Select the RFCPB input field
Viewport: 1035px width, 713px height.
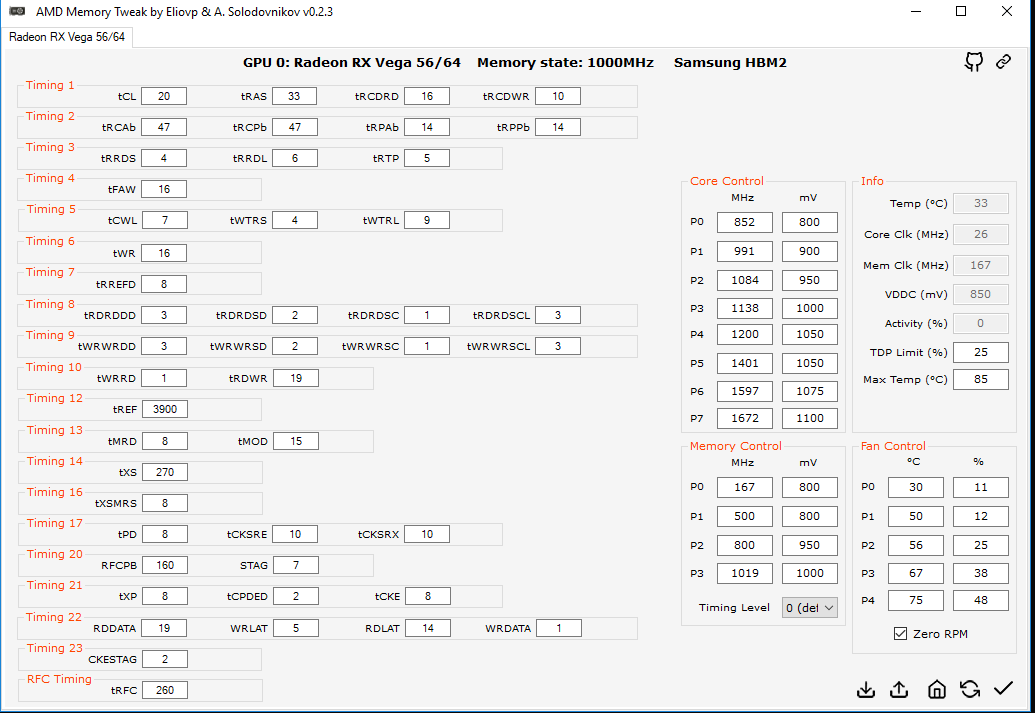tap(164, 565)
